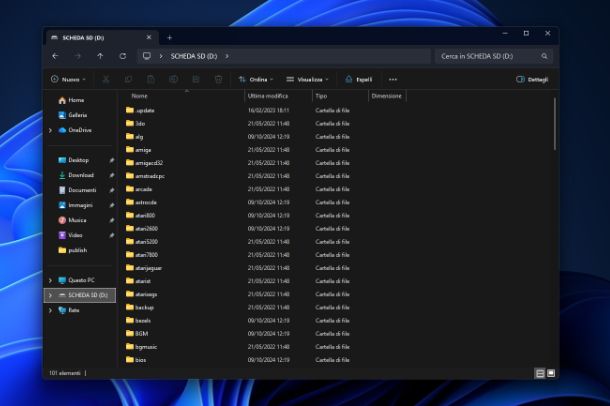This screenshot has width=610, height=406.
Task: Switch to details list view
Action: 540,373
